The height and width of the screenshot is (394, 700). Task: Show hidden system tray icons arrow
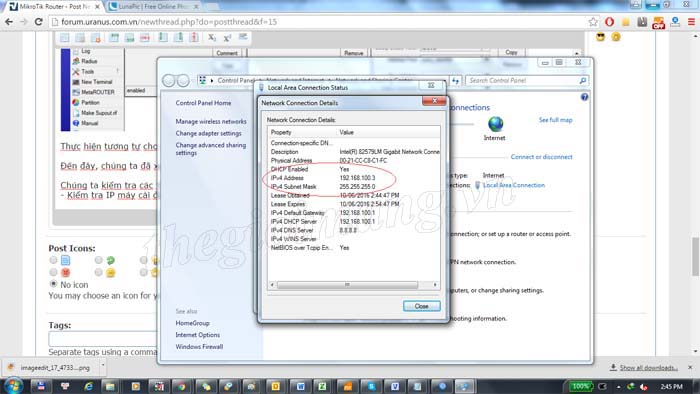pyautogui.click(x=618, y=386)
